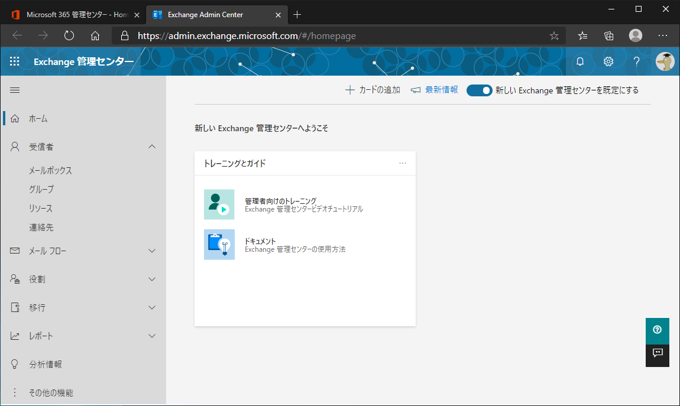Open the トレーニングとガイド card options ellipsis
The image size is (680, 406).
point(402,163)
